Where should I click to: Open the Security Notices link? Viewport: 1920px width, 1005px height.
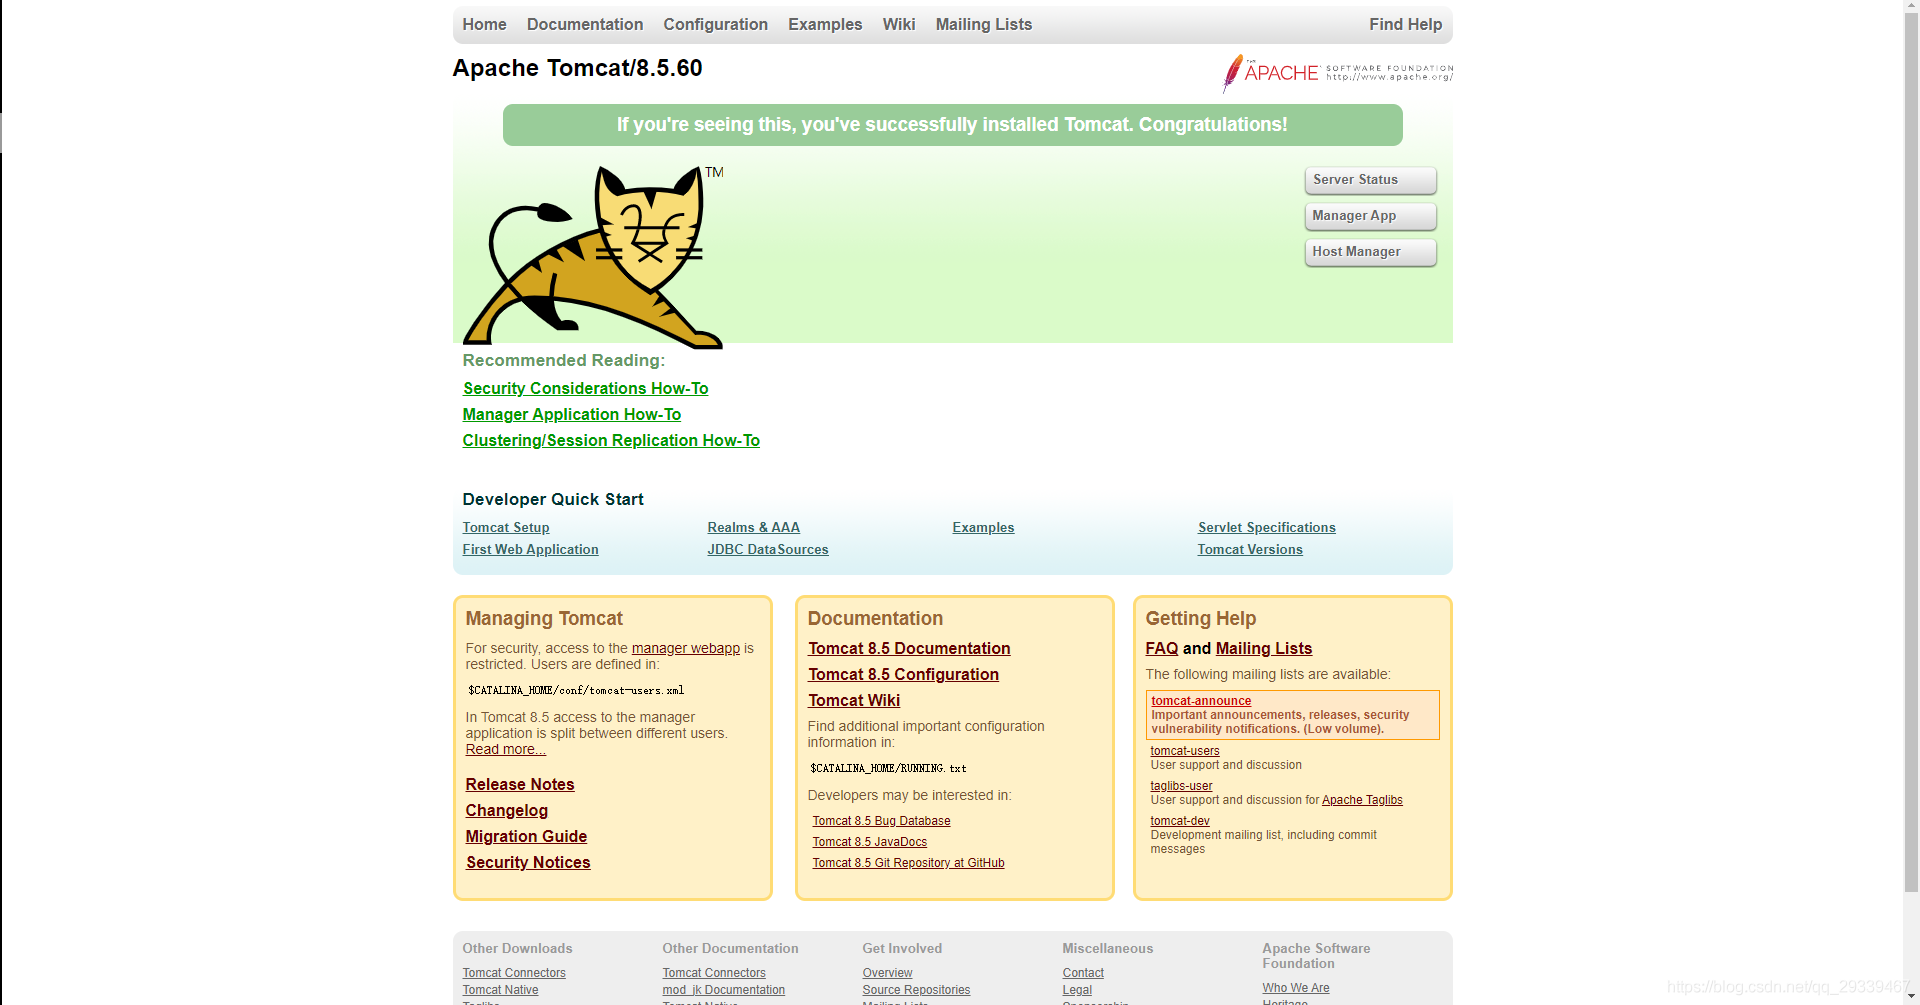pyautogui.click(x=528, y=862)
